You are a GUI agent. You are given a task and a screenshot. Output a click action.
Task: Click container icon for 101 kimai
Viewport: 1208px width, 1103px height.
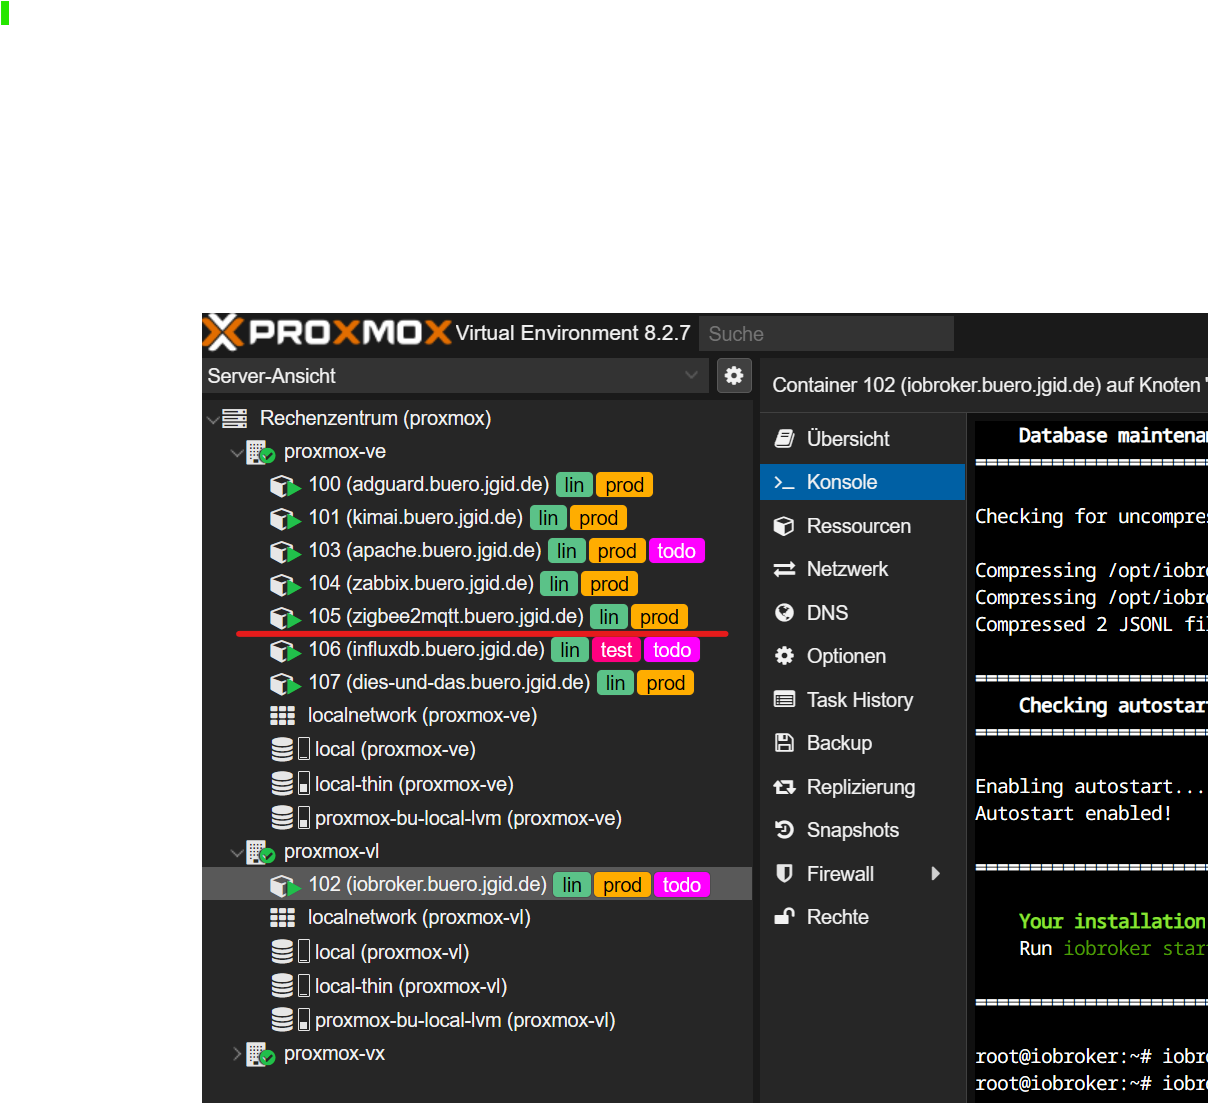tap(285, 519)
